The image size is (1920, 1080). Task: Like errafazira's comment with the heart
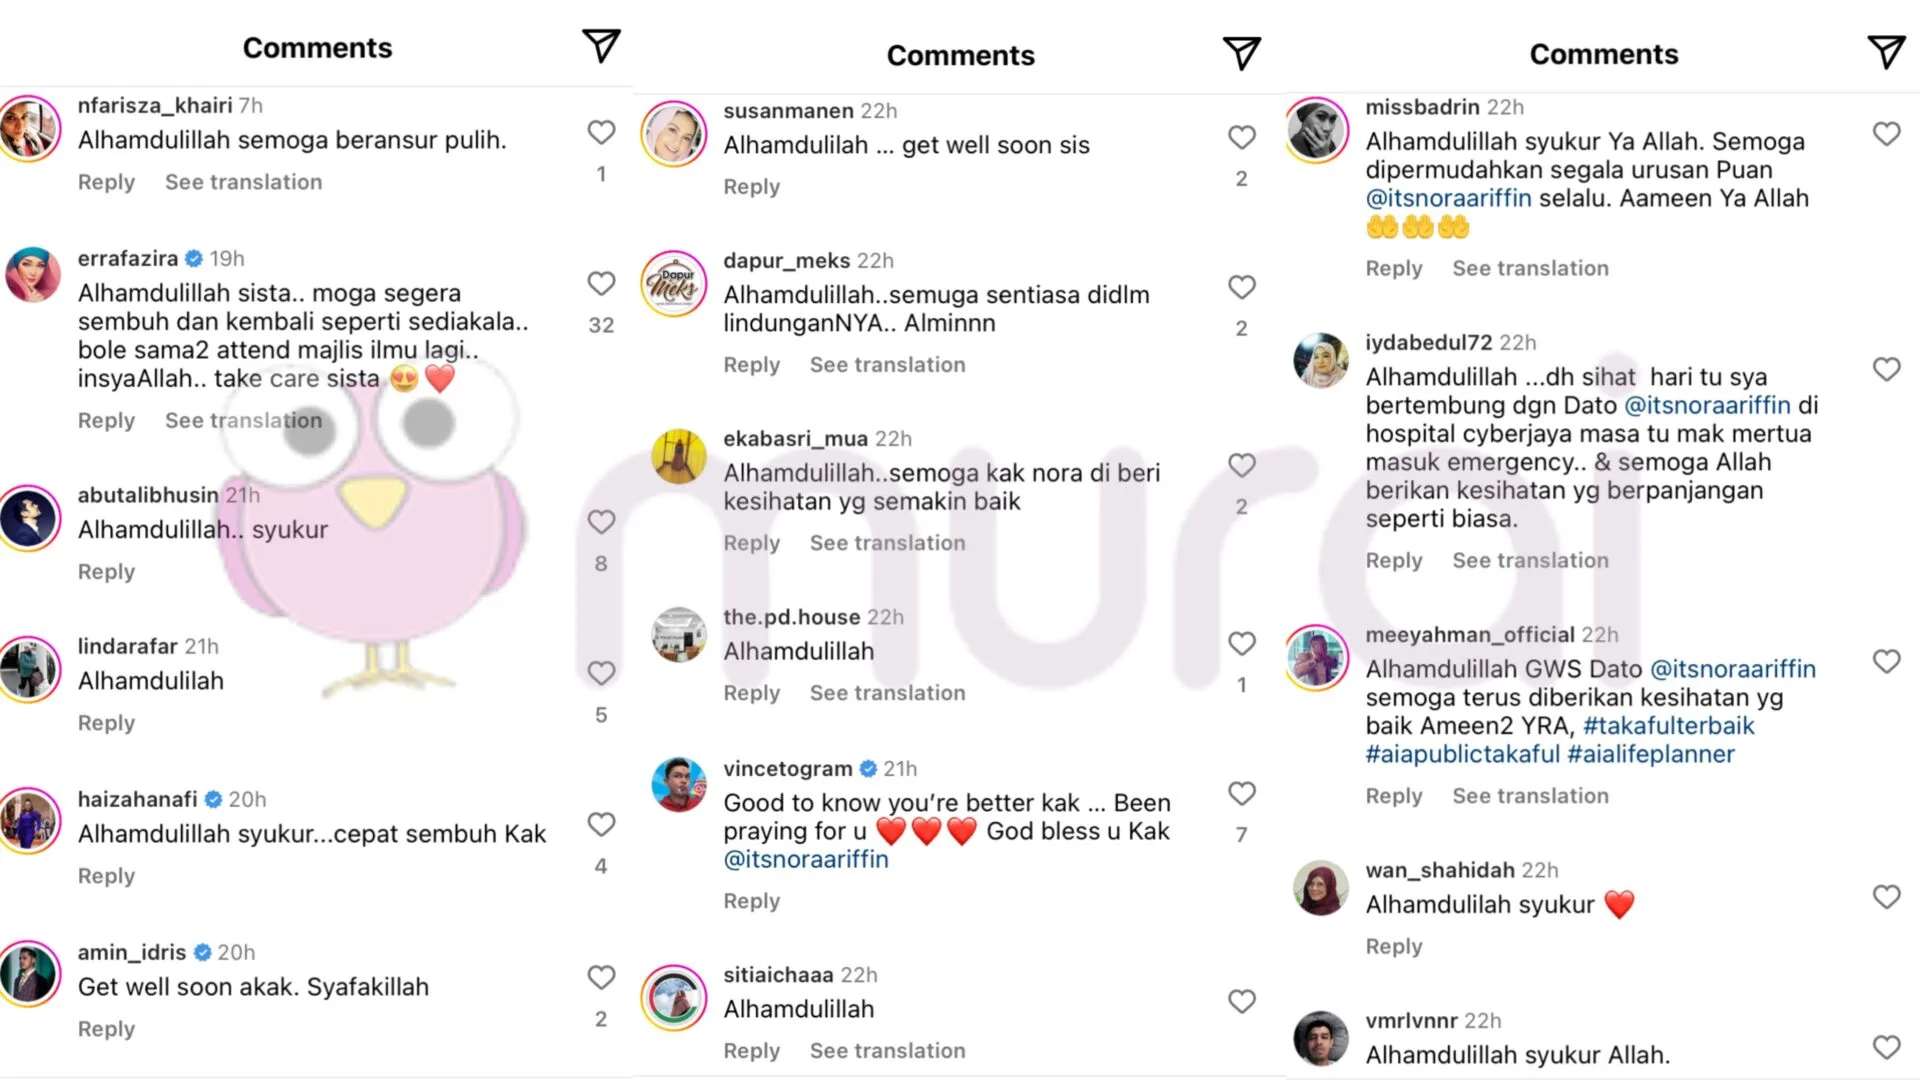pyautogui.click(x=601, y=284)
